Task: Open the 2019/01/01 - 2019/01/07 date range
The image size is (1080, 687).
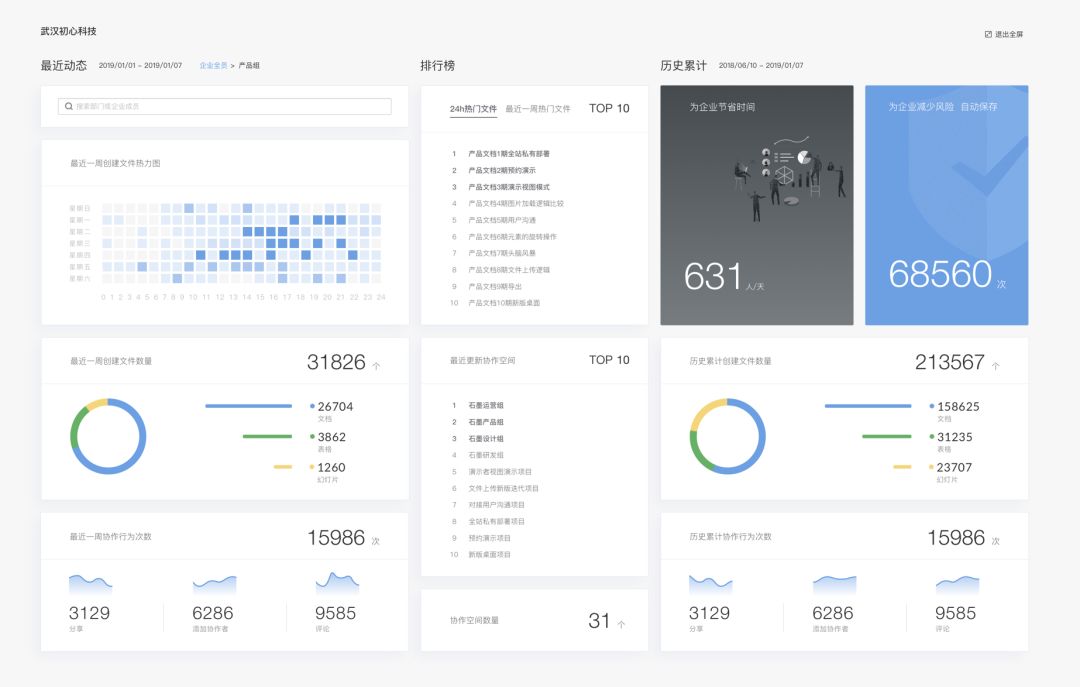Action: 141,65
